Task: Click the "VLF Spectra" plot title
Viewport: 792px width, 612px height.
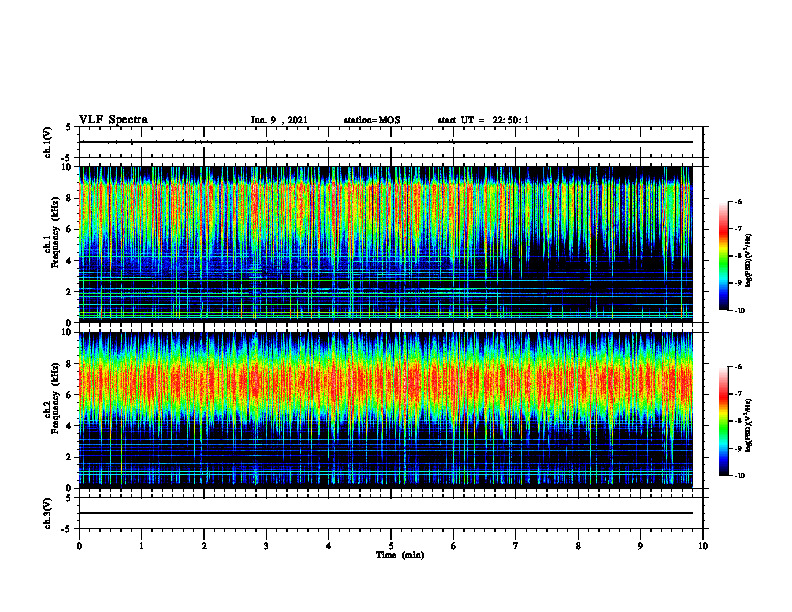Action: [113, 120]
